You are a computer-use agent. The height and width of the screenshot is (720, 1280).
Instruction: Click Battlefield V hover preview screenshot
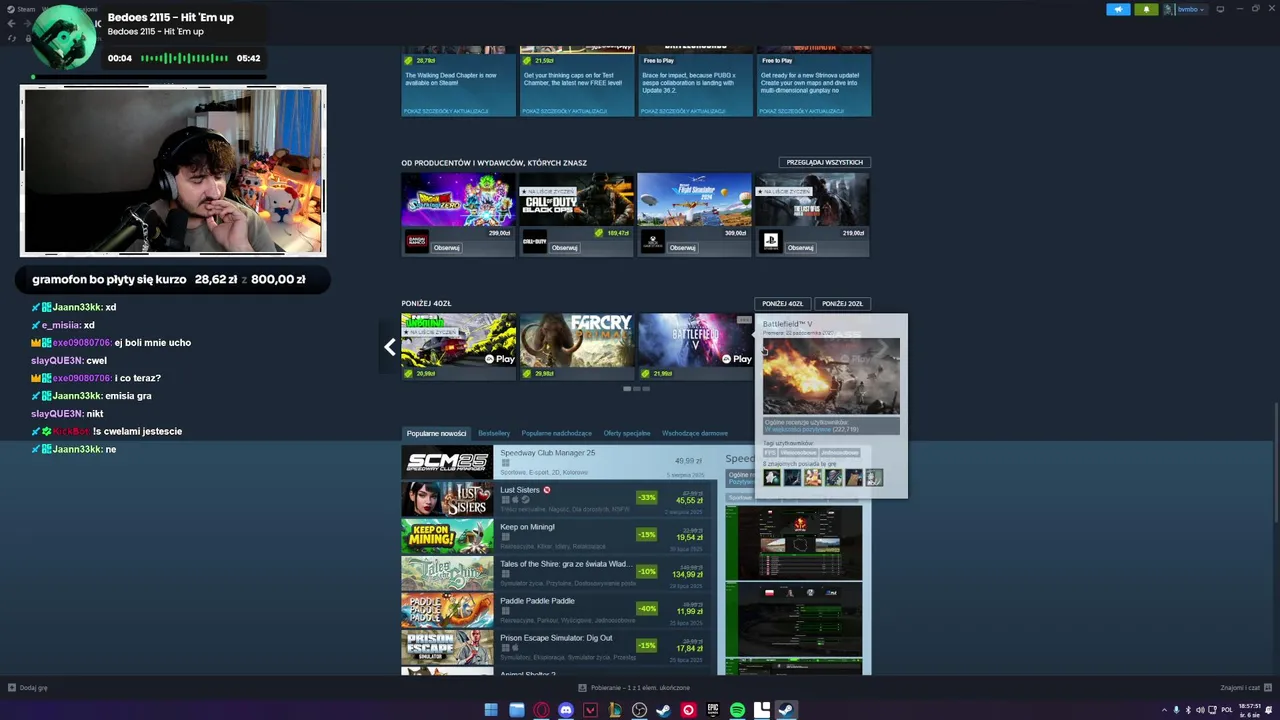[x=831, y=376]
